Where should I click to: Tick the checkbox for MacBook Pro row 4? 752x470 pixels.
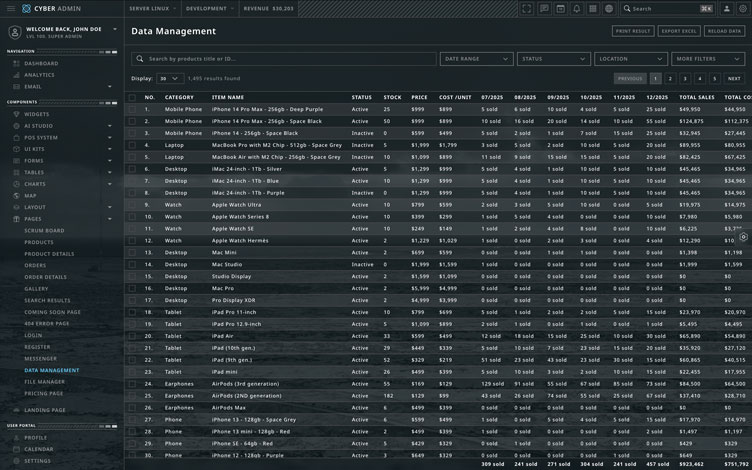[x=132, y=145]
